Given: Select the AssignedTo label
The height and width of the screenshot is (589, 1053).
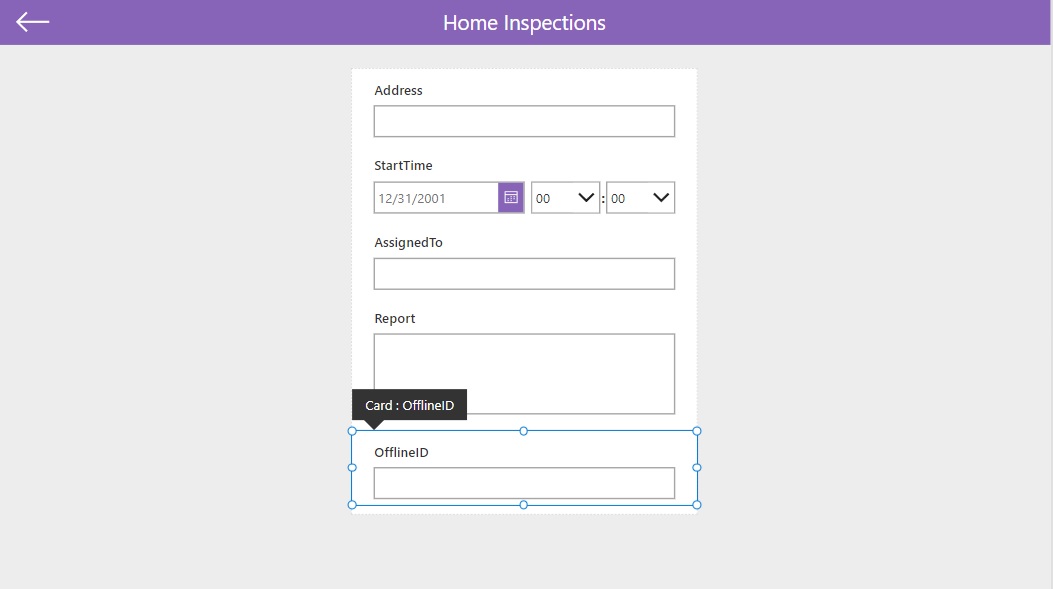Looking at the screenshot, I should point(408,242).
